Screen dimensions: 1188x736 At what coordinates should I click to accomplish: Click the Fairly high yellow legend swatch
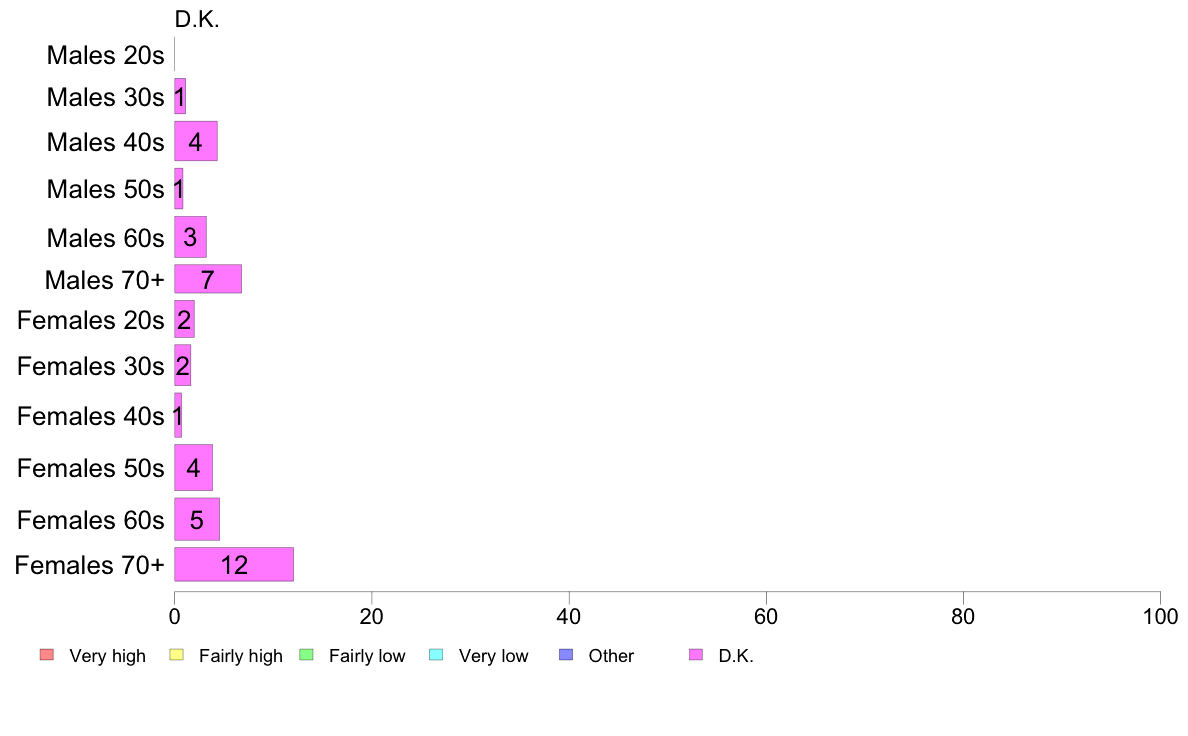[x=177, y=655]
